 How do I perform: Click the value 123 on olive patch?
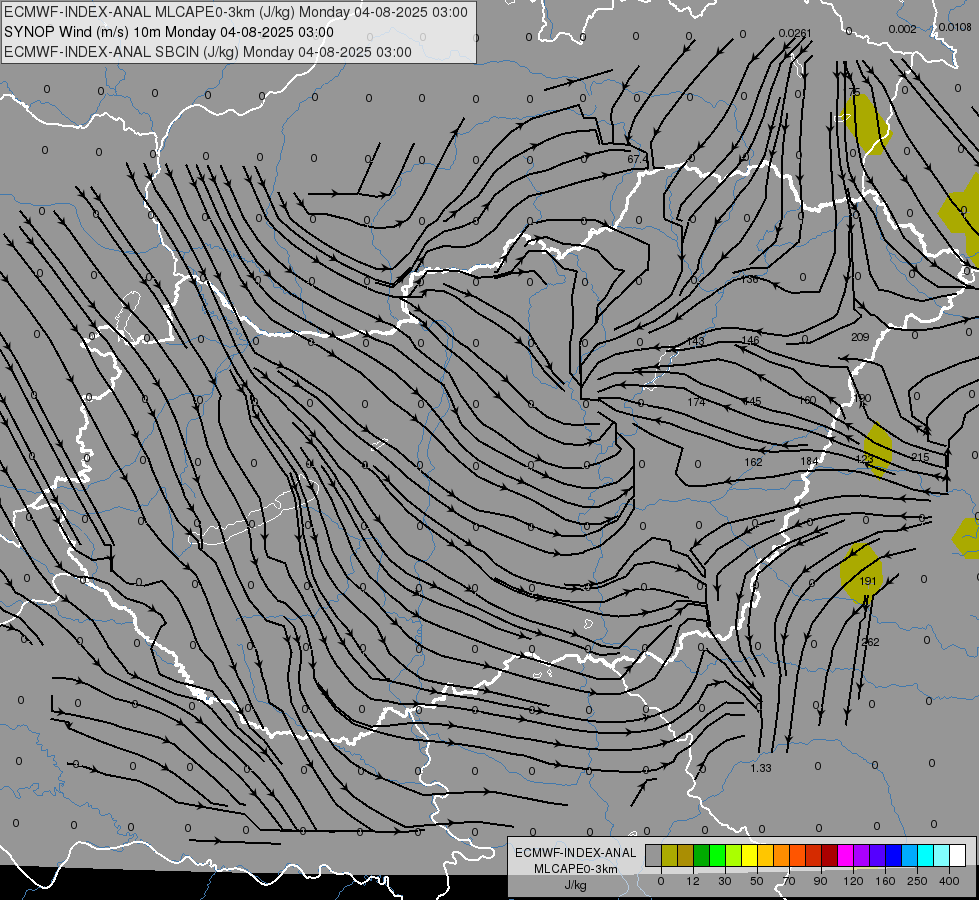[865, 459]
